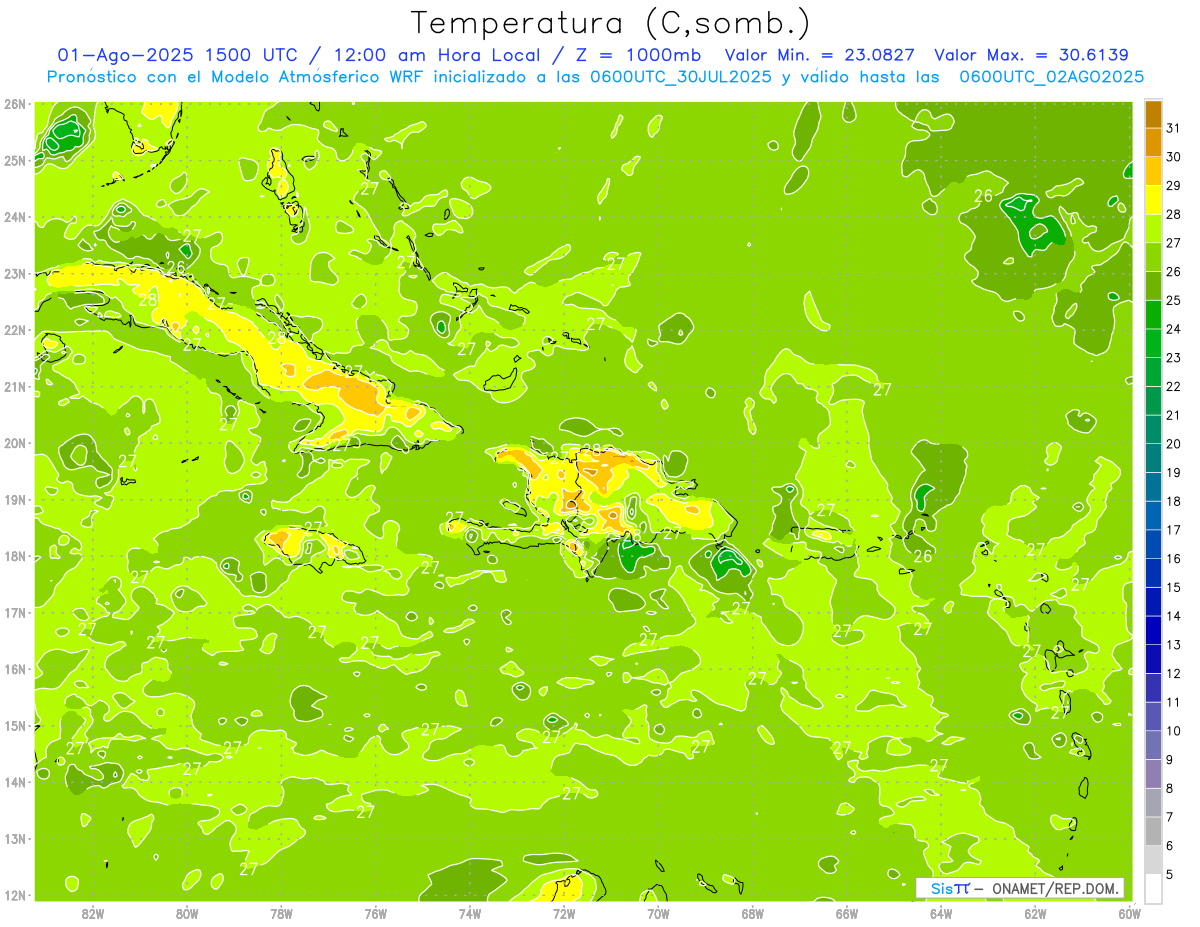Select the 24N latitude label
Screen dimensions: 1200x927
(x=14, y=217)
